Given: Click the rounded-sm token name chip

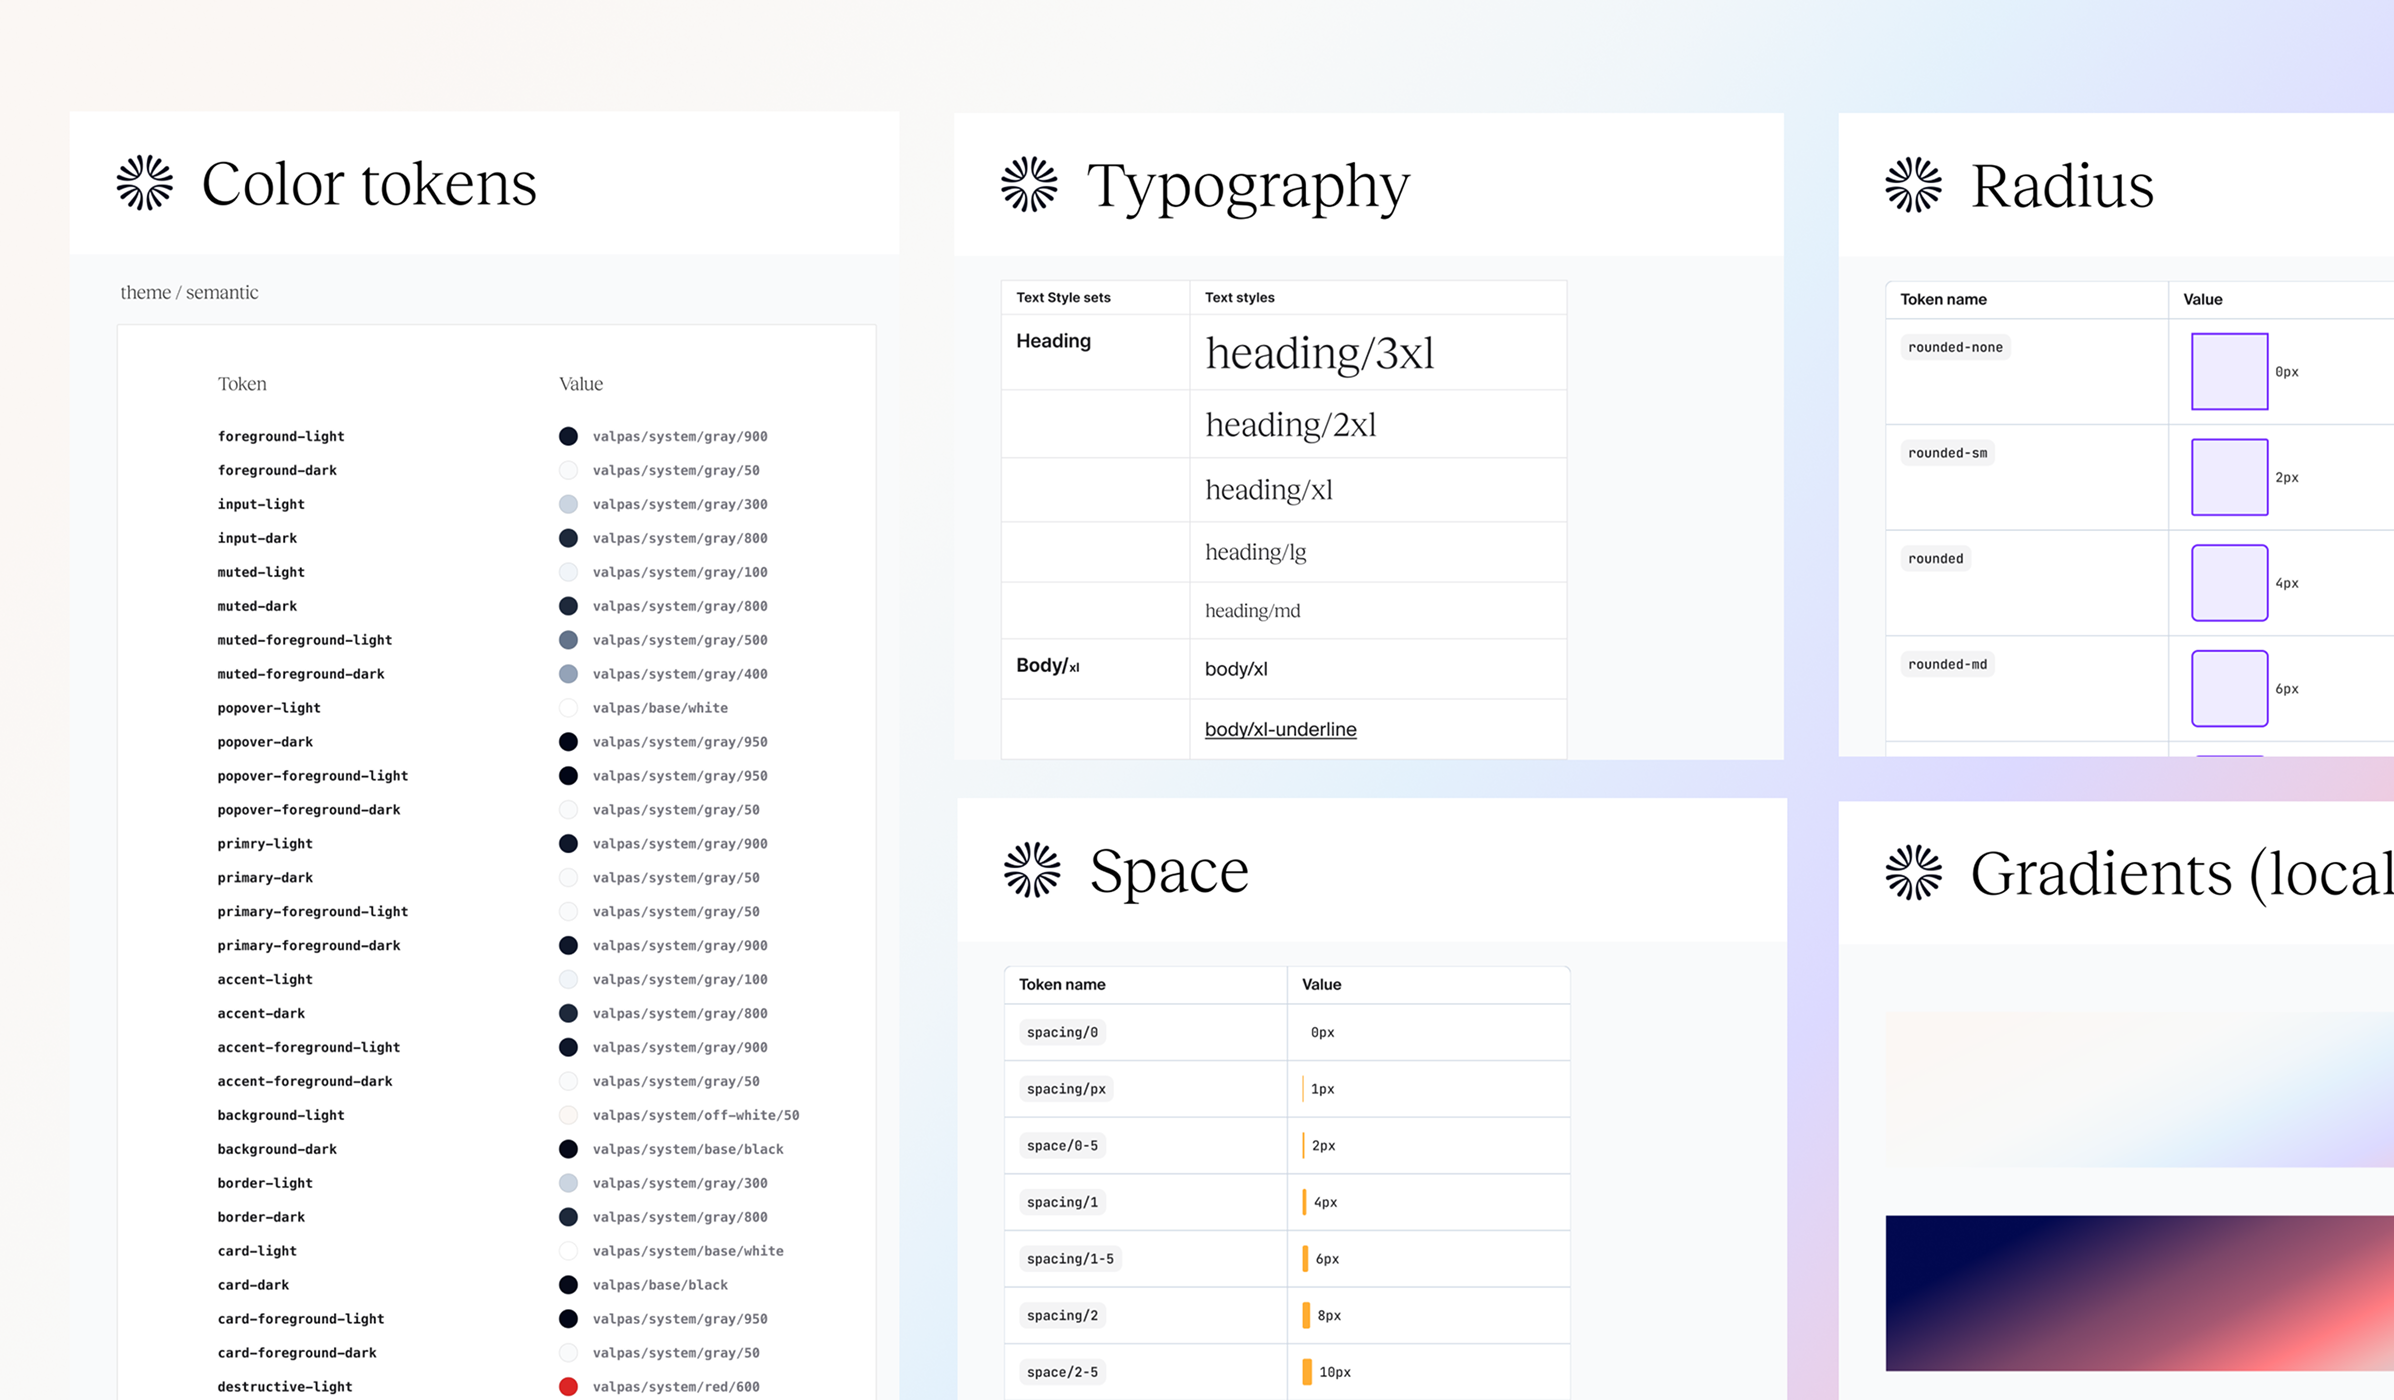Looking at the screenshot, I should point(1947,452).
